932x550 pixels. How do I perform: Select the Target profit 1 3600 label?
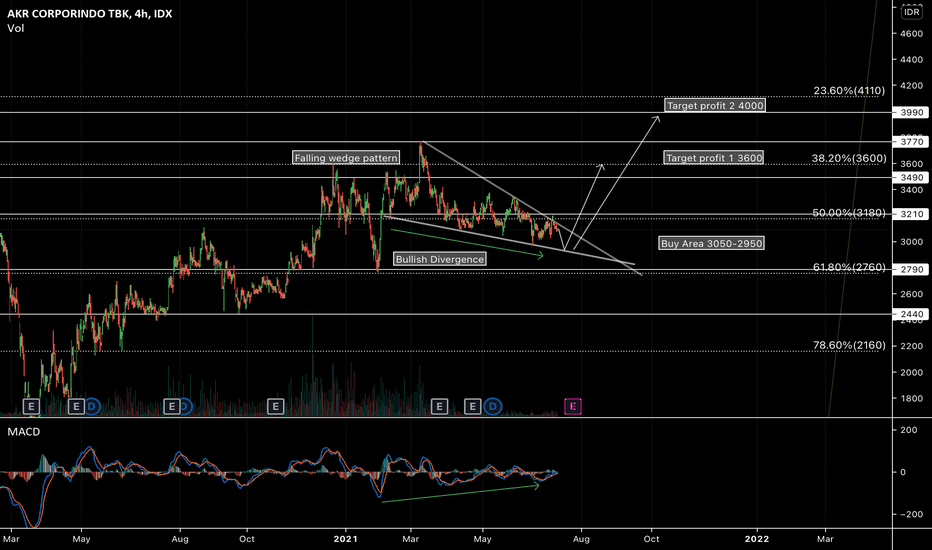point(714,158)
